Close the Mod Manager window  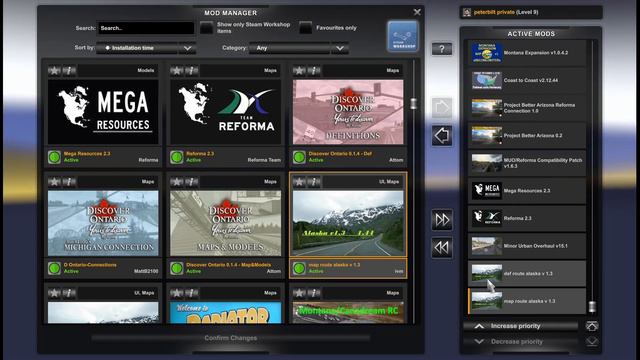tap(417, 12)
